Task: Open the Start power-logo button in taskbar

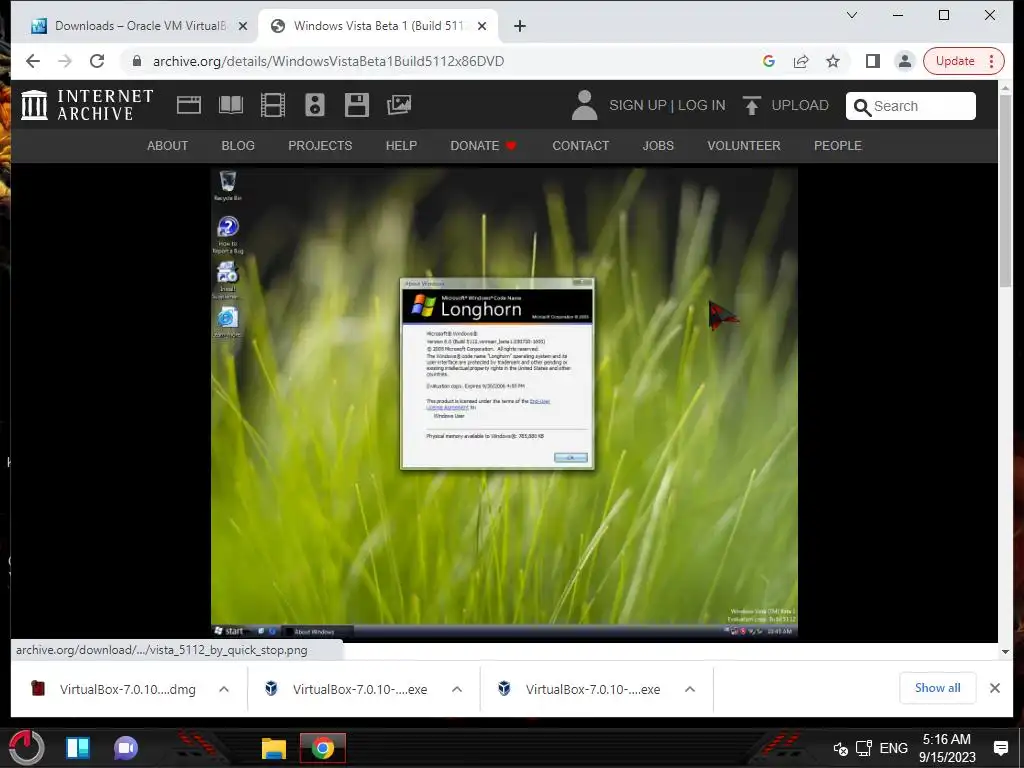Action: coord(26,747)
